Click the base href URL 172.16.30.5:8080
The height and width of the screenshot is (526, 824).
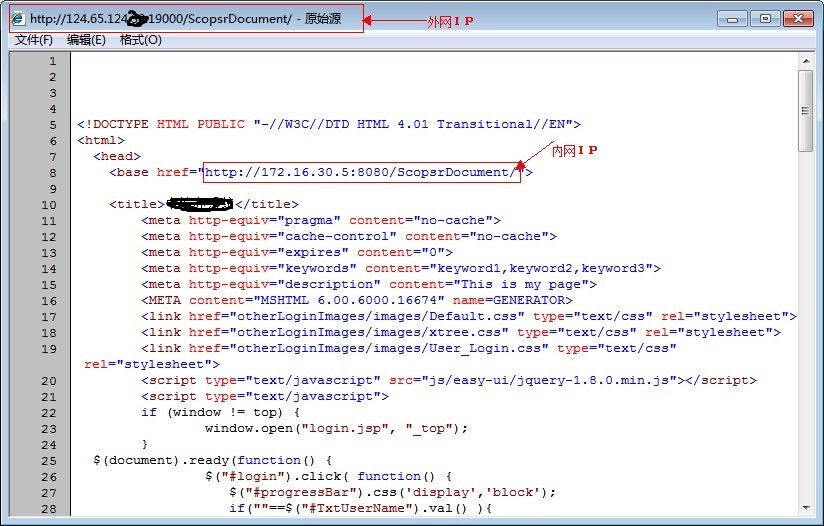361,172
